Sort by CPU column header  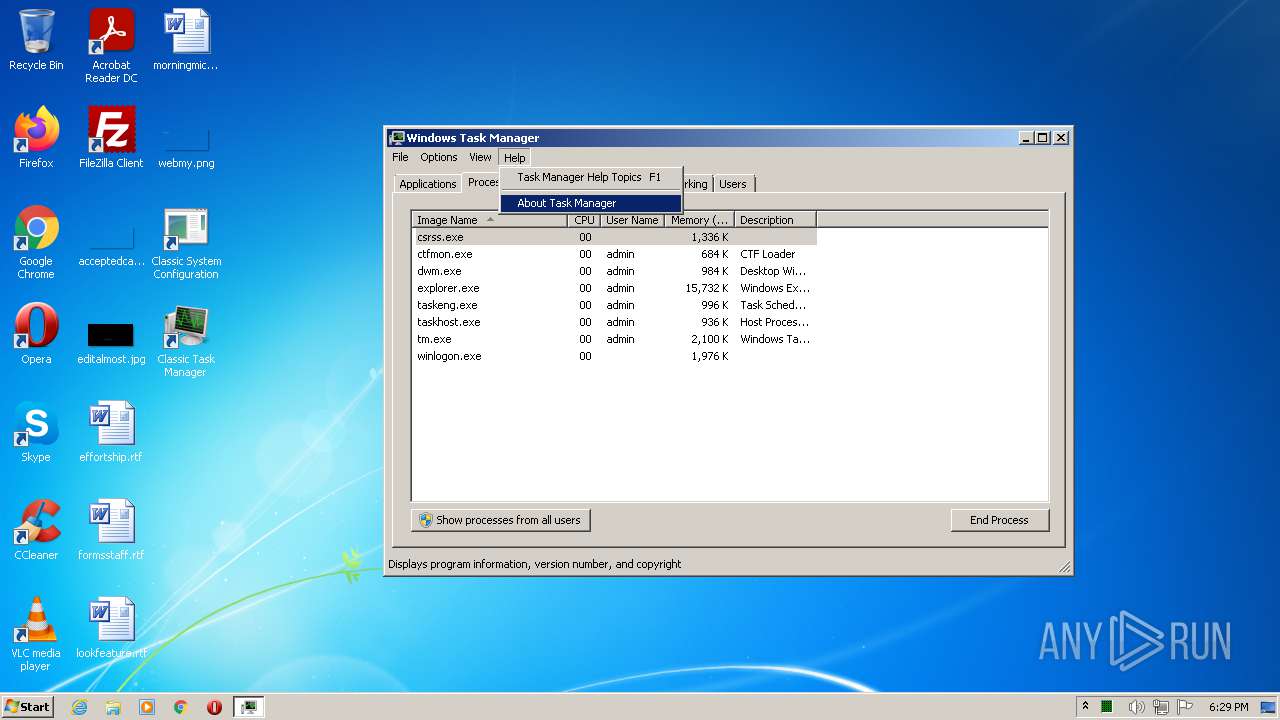[584, 220]
